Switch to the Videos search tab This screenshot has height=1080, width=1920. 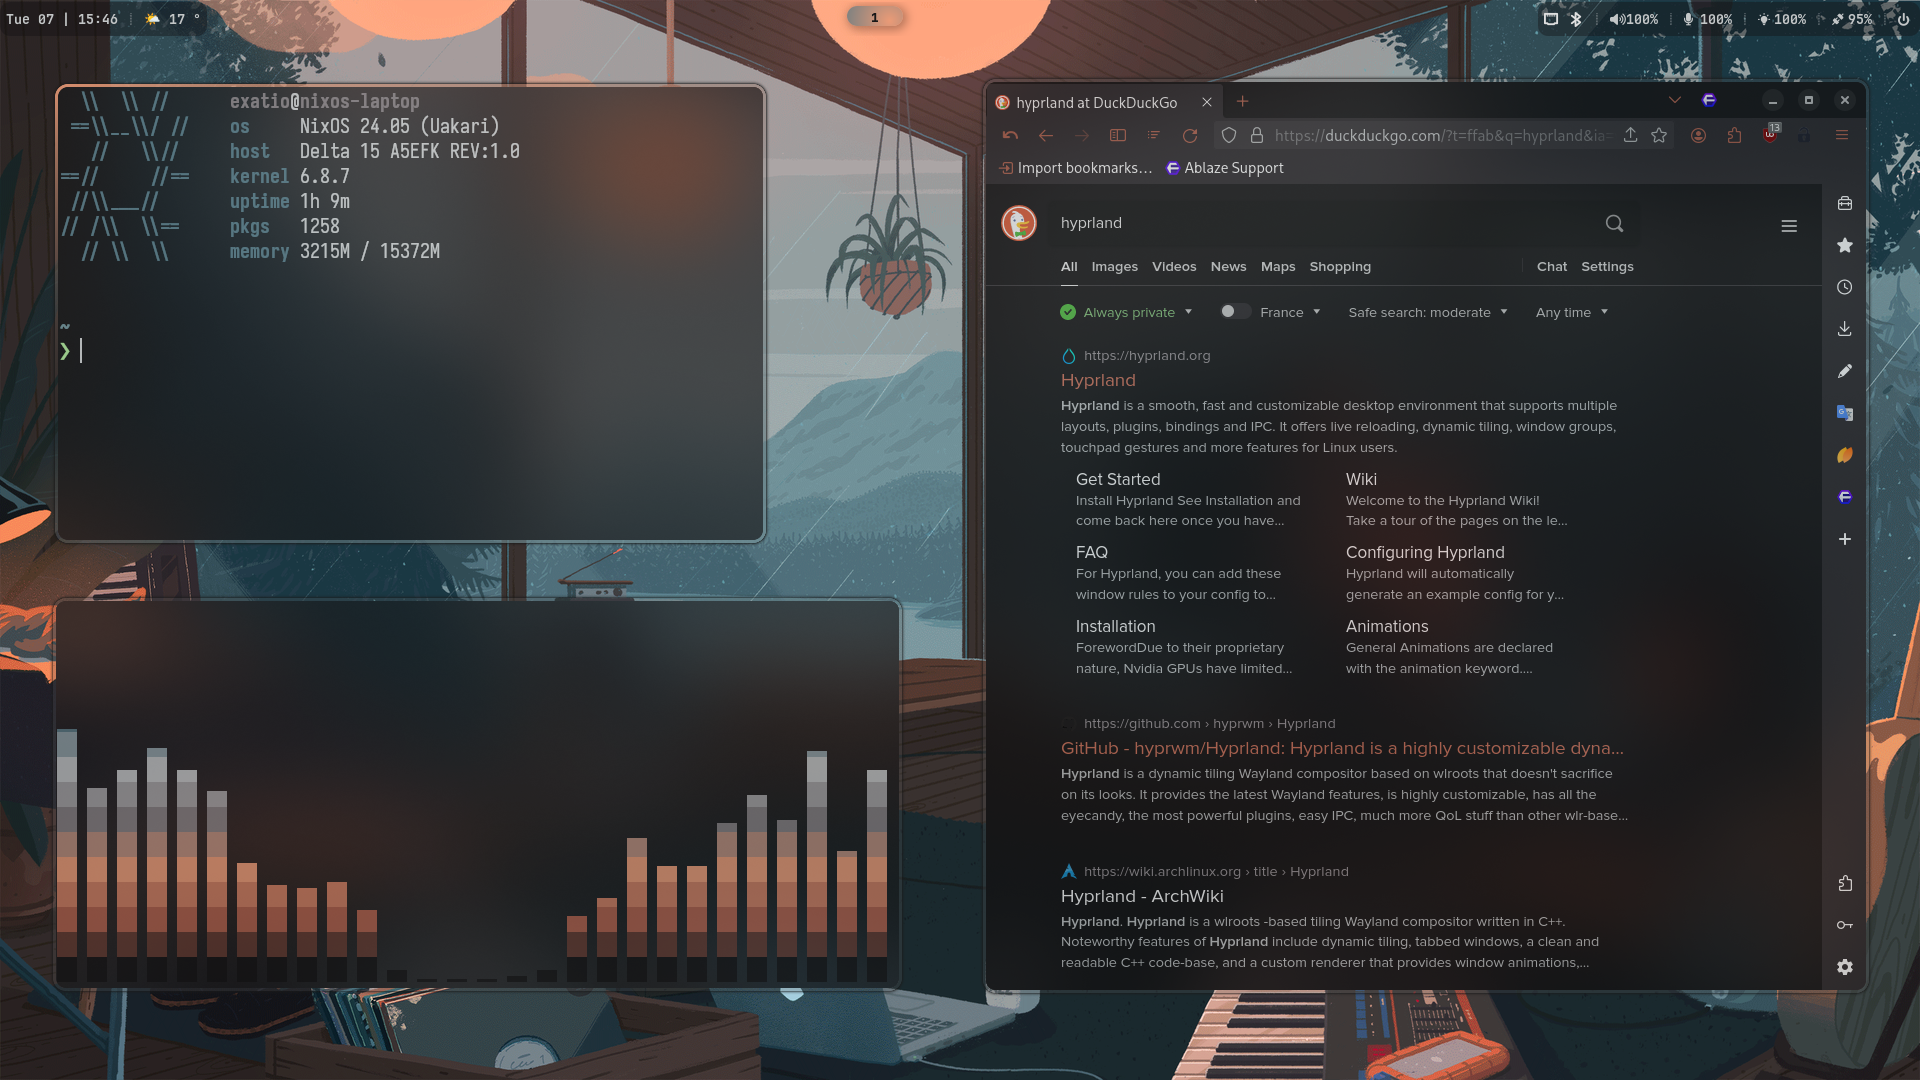pyautogui.click(x=1173, y=267)
